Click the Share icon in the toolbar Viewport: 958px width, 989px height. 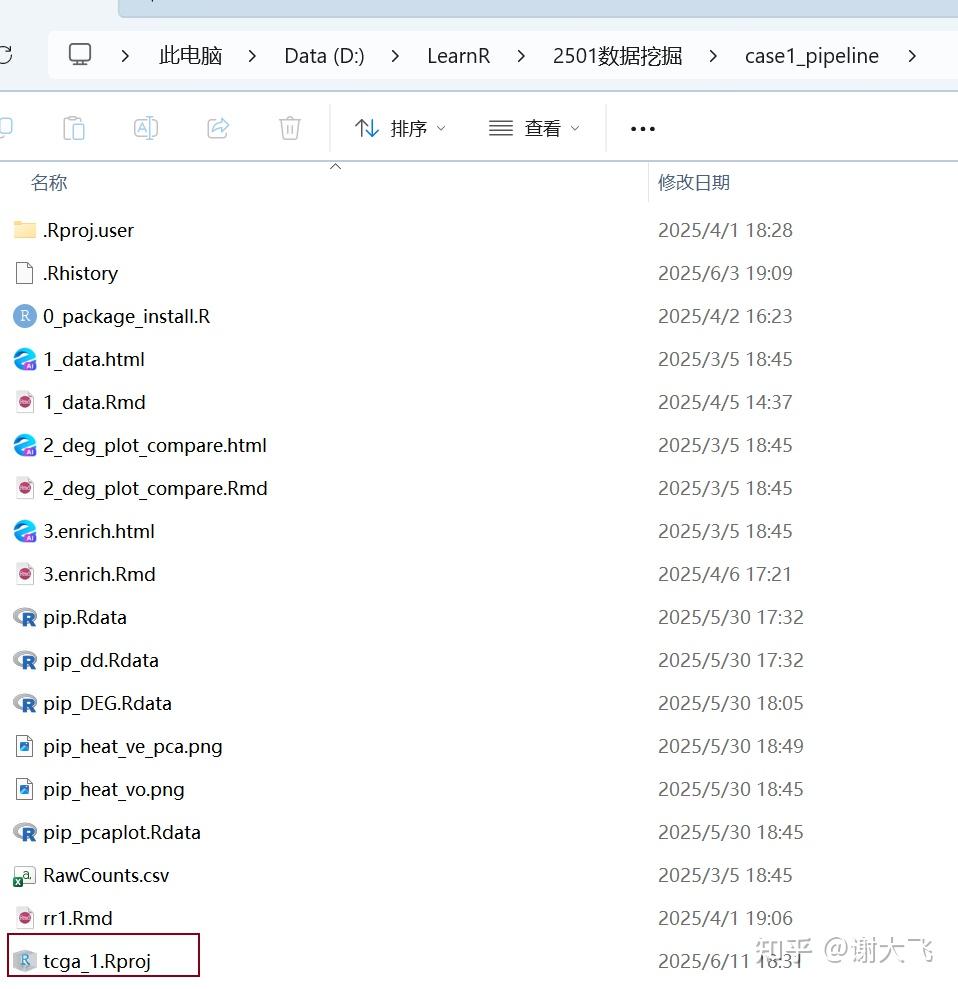click(x=218, y=128)
